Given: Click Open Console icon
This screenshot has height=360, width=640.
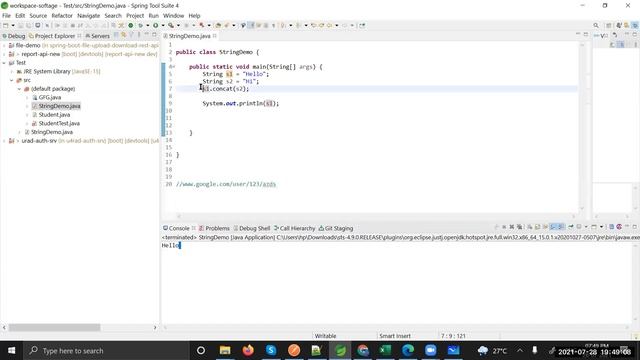Looking at the screenshot, I should tap(594, 227).
